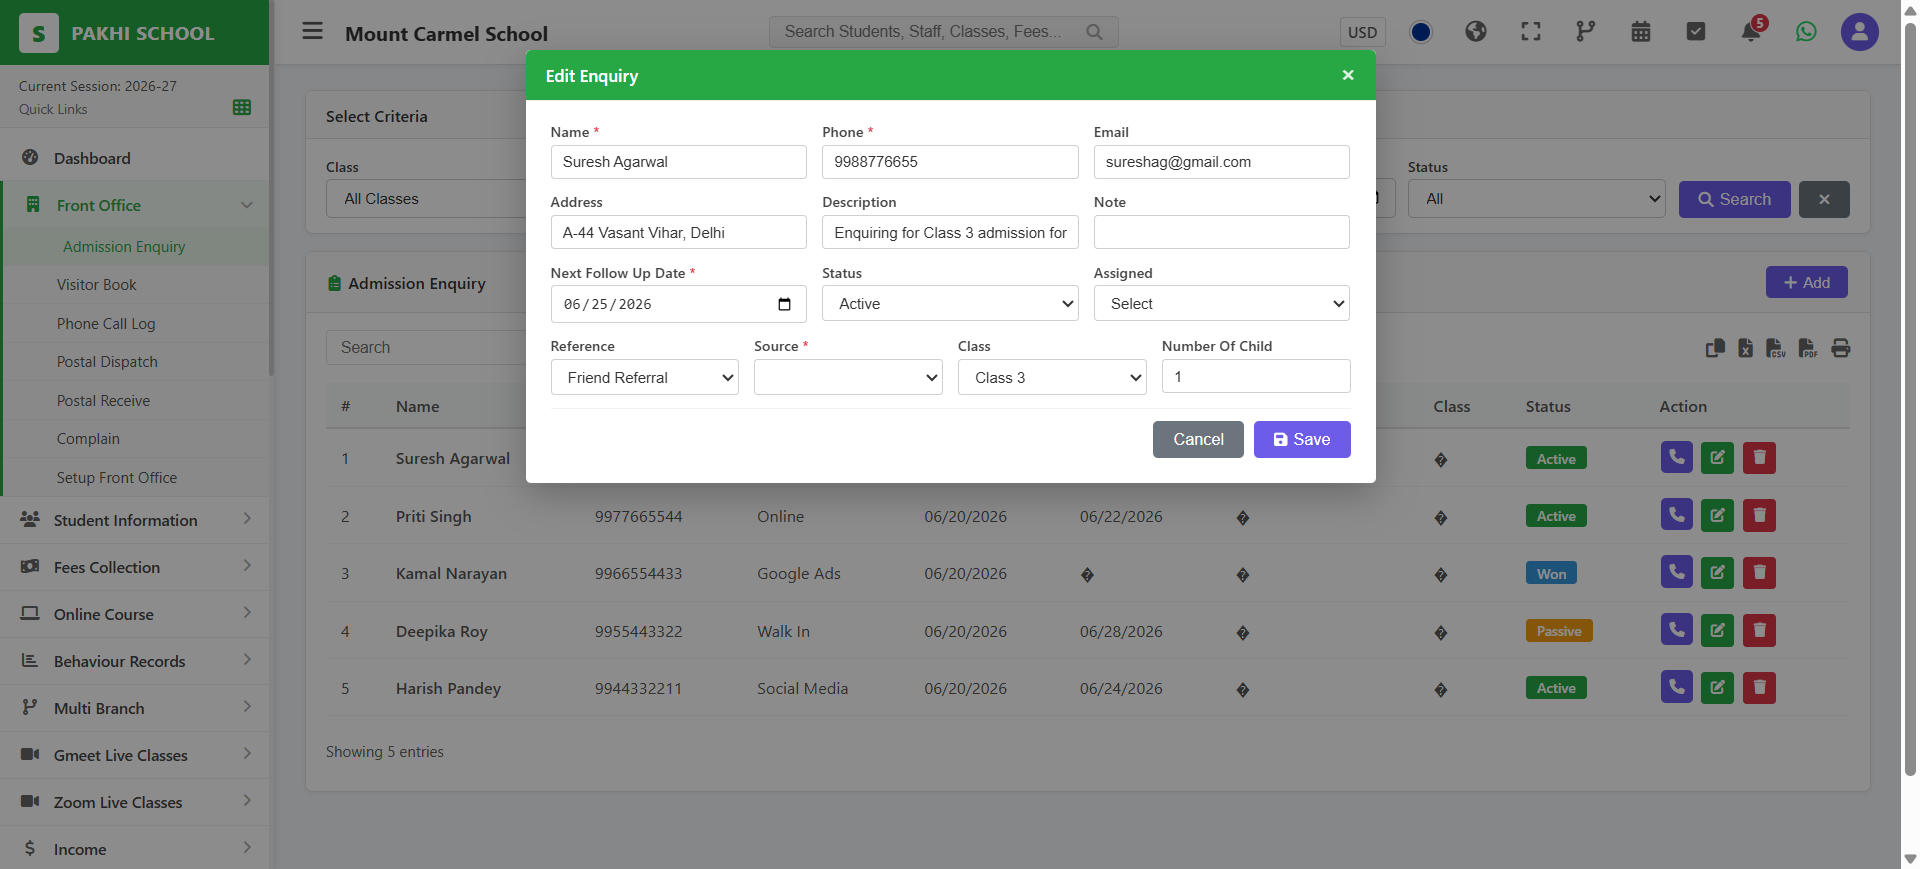Click the Quick Links grid icon

click(x=242, y=107)
